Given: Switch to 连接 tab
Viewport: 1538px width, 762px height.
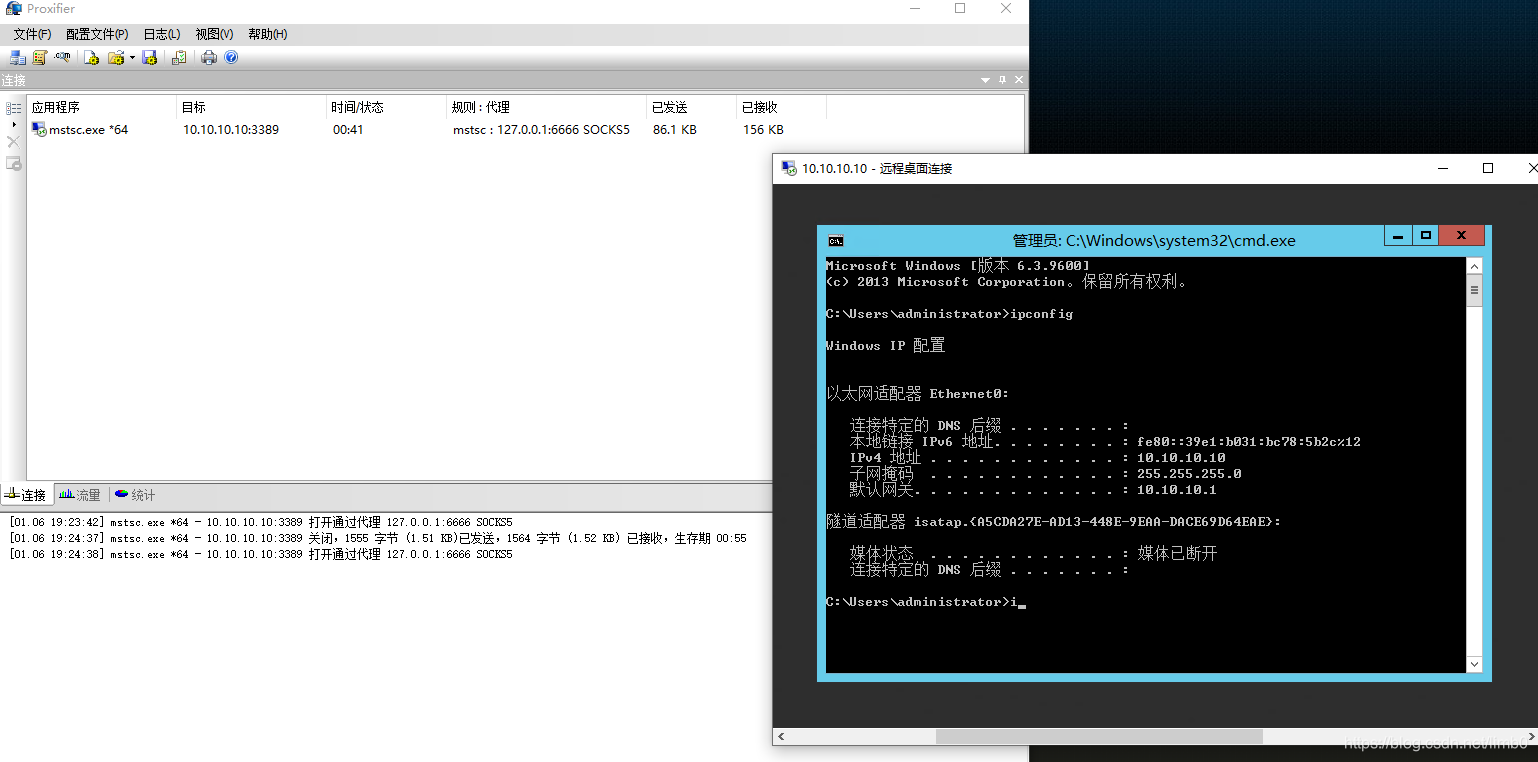Looking at the screenshot, I should click(x=26, y=495).
